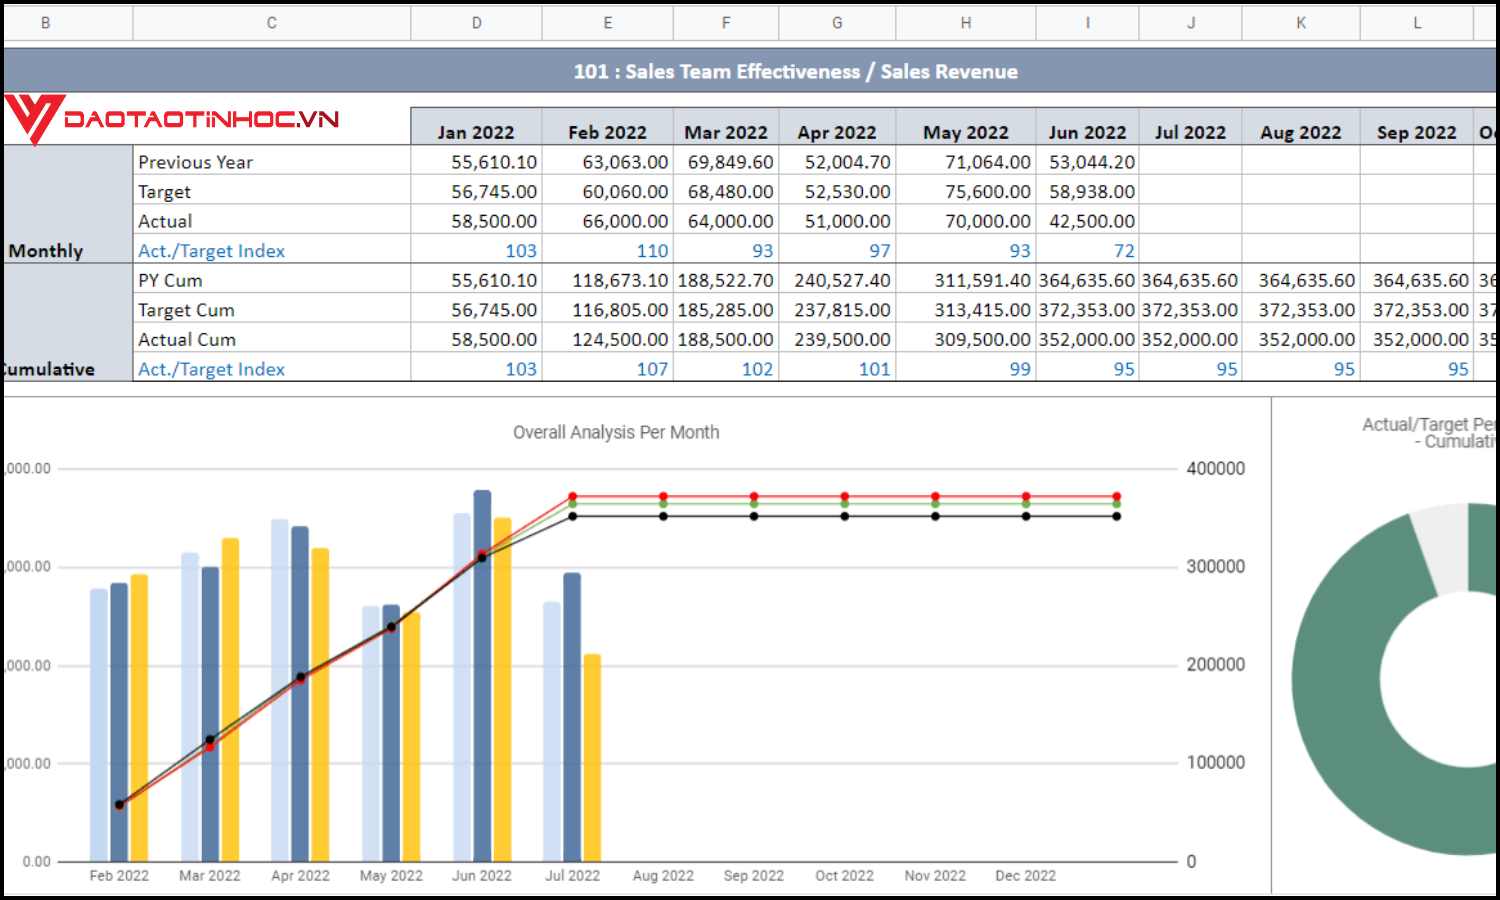Click the 400000 axis label on the chart

point(1214,468)
